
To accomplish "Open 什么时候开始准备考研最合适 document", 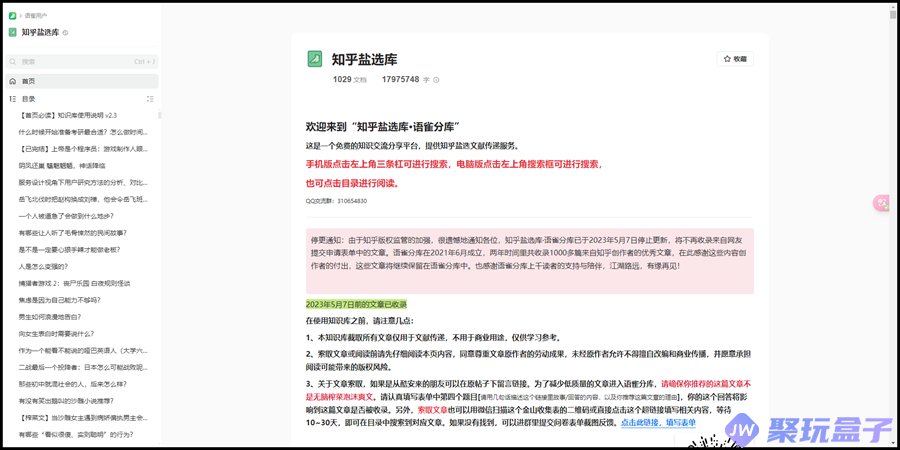I will point(83,132).
